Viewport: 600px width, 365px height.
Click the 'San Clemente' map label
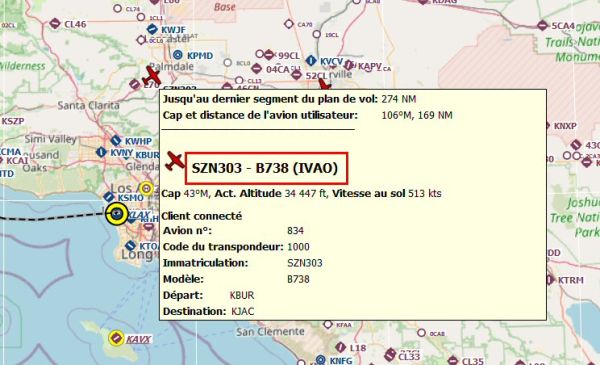point(270,332)
